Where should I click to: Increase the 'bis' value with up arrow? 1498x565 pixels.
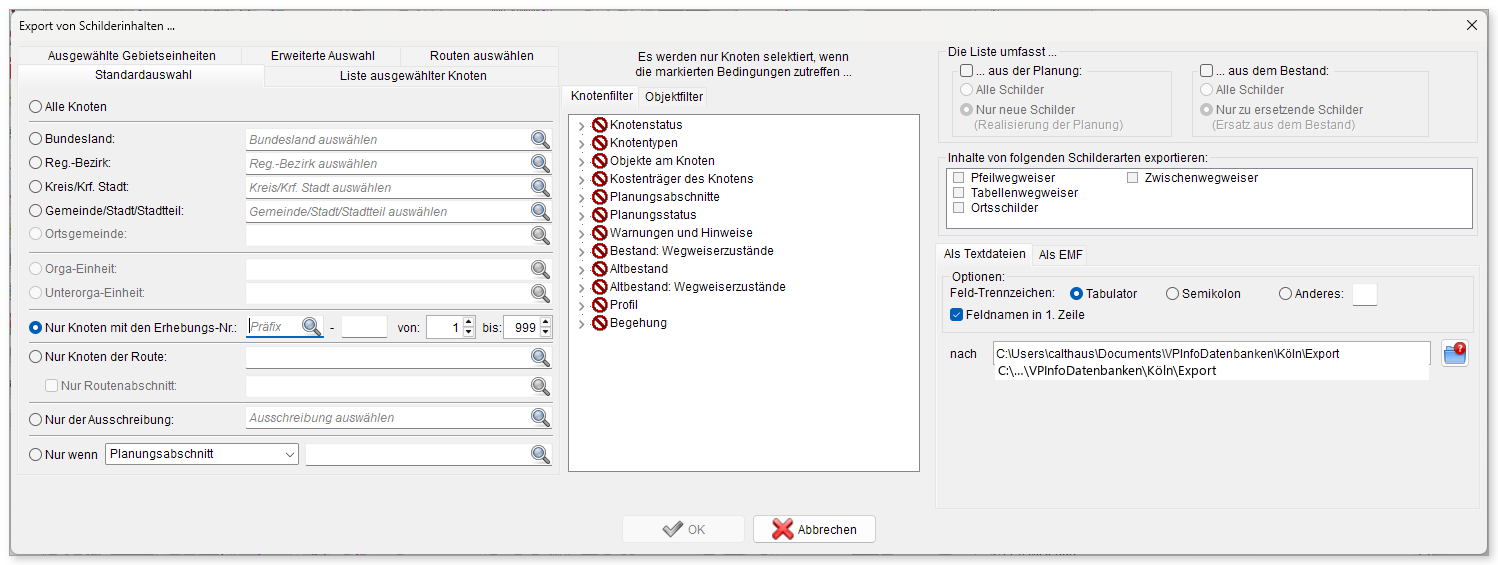[x=545, y=321]
